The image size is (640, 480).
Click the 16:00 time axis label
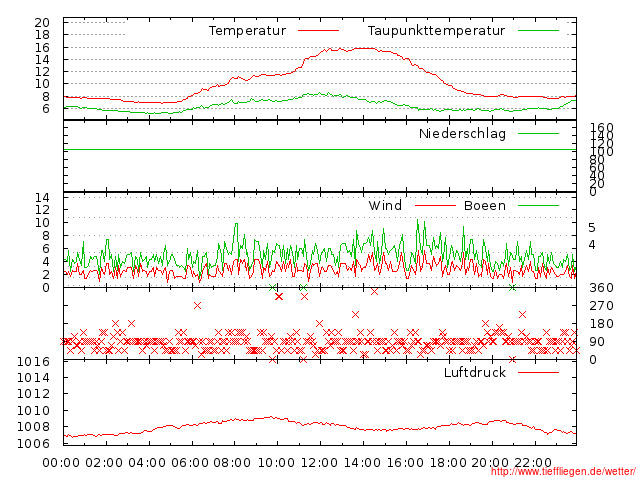405,463
